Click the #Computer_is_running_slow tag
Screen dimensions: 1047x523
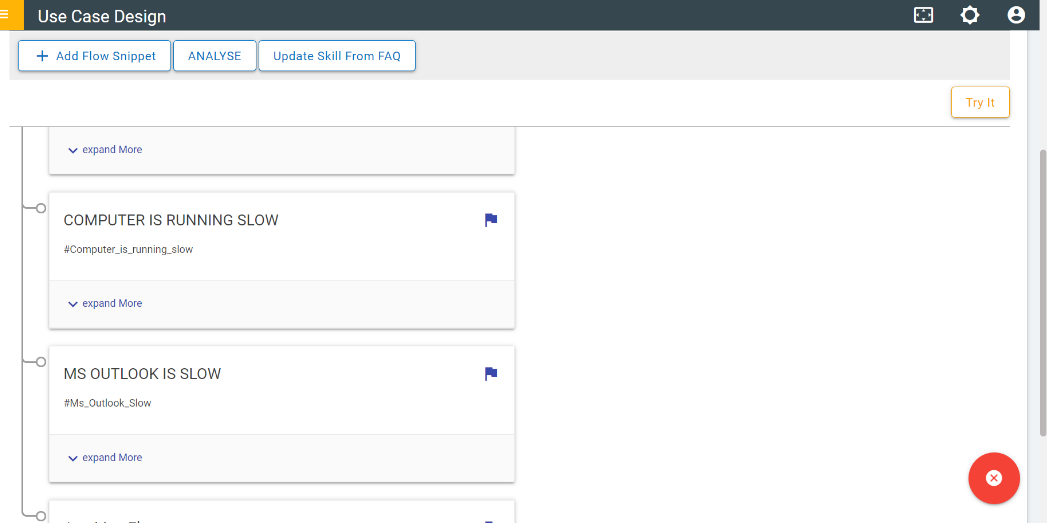click(x=128, y=249)
